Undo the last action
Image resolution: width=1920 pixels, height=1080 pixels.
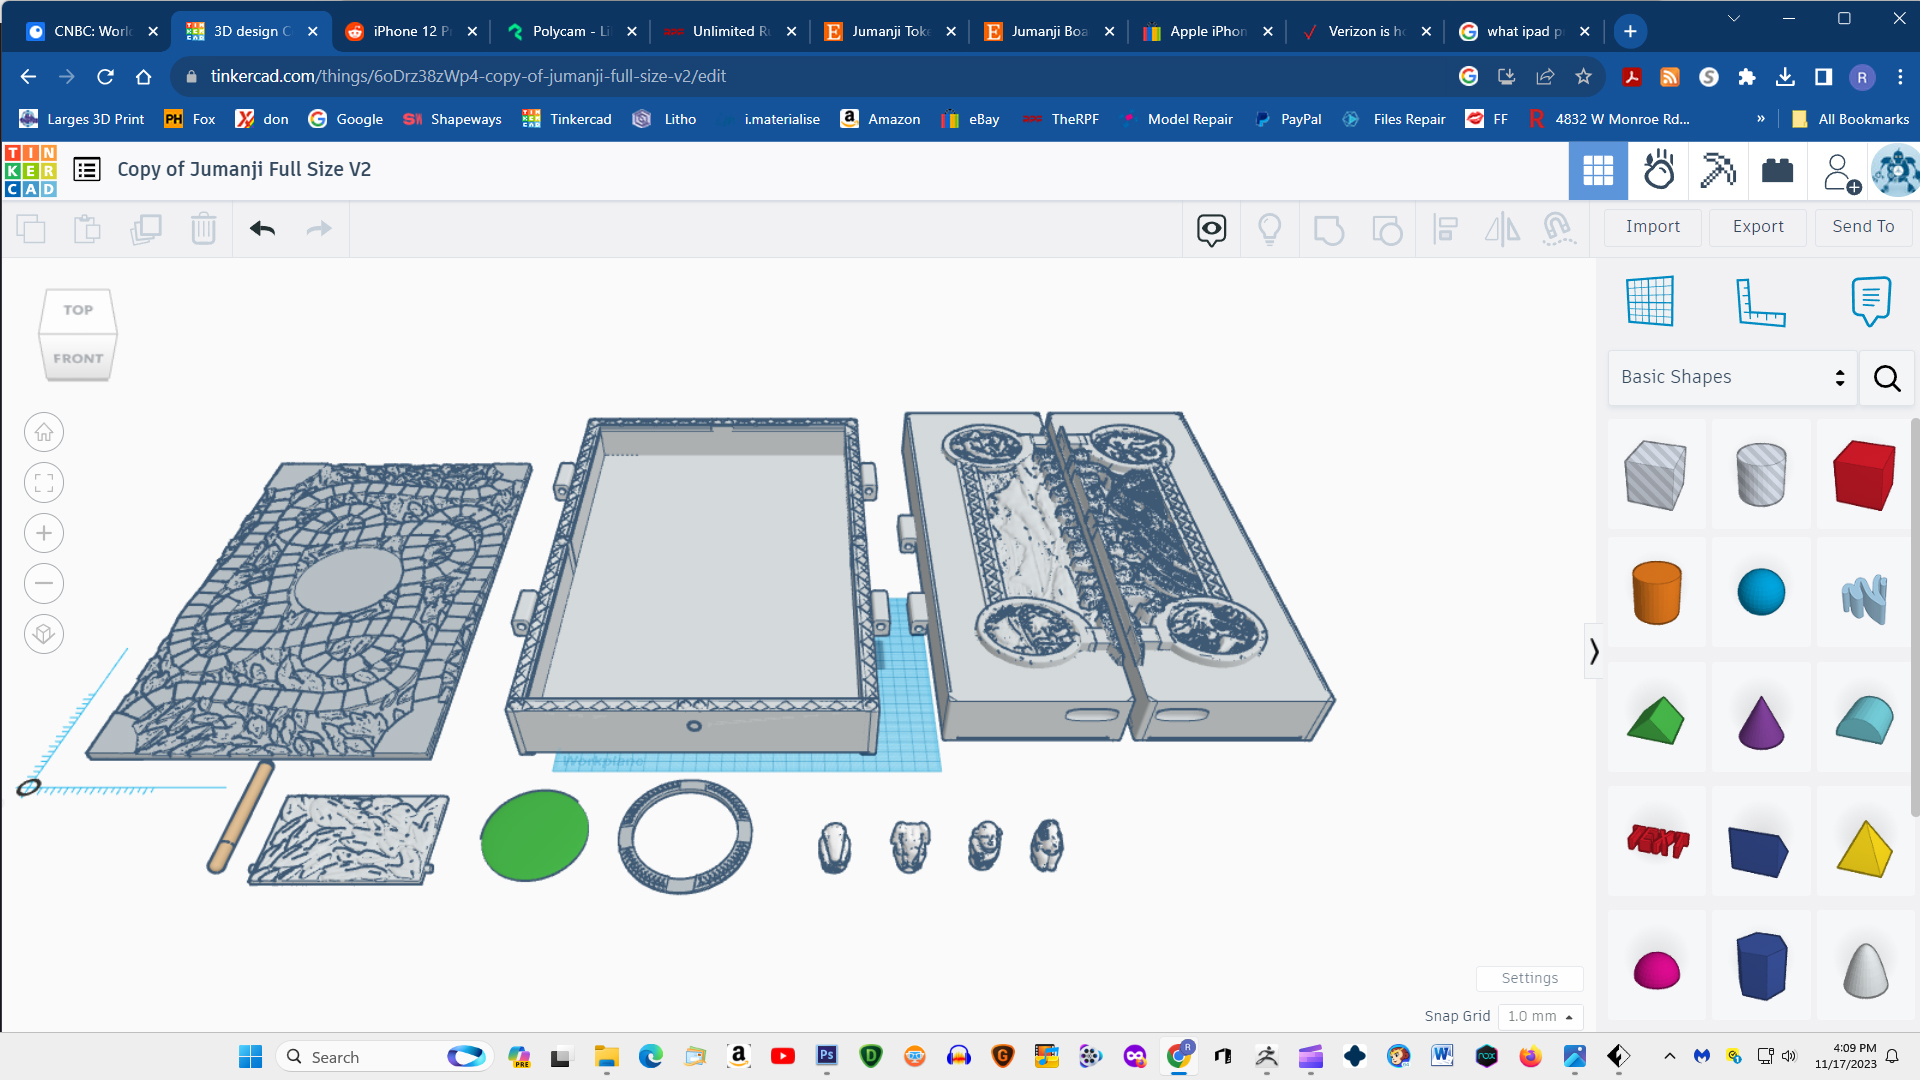tap(262, 229)
